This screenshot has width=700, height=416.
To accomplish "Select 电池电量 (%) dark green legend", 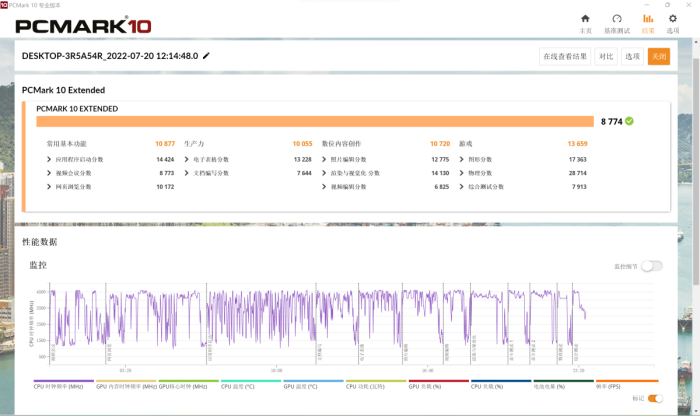I will pyautogui.click(x=563, y=384).
